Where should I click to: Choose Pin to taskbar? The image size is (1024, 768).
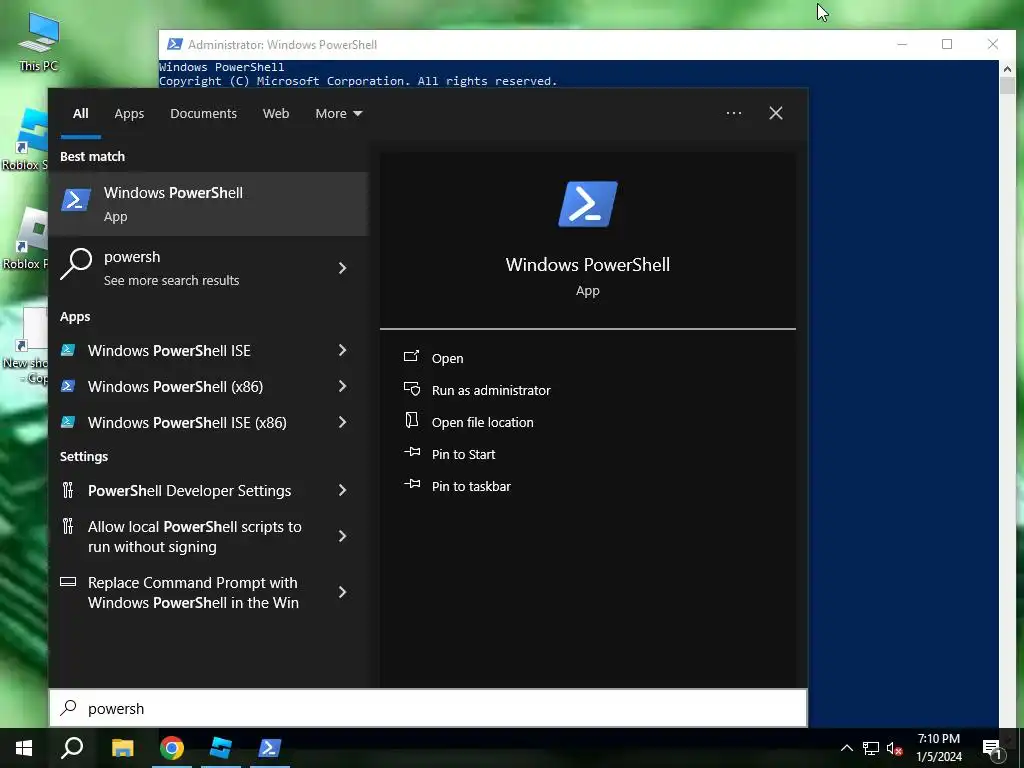pyautogui.click(x=471, y=486)
